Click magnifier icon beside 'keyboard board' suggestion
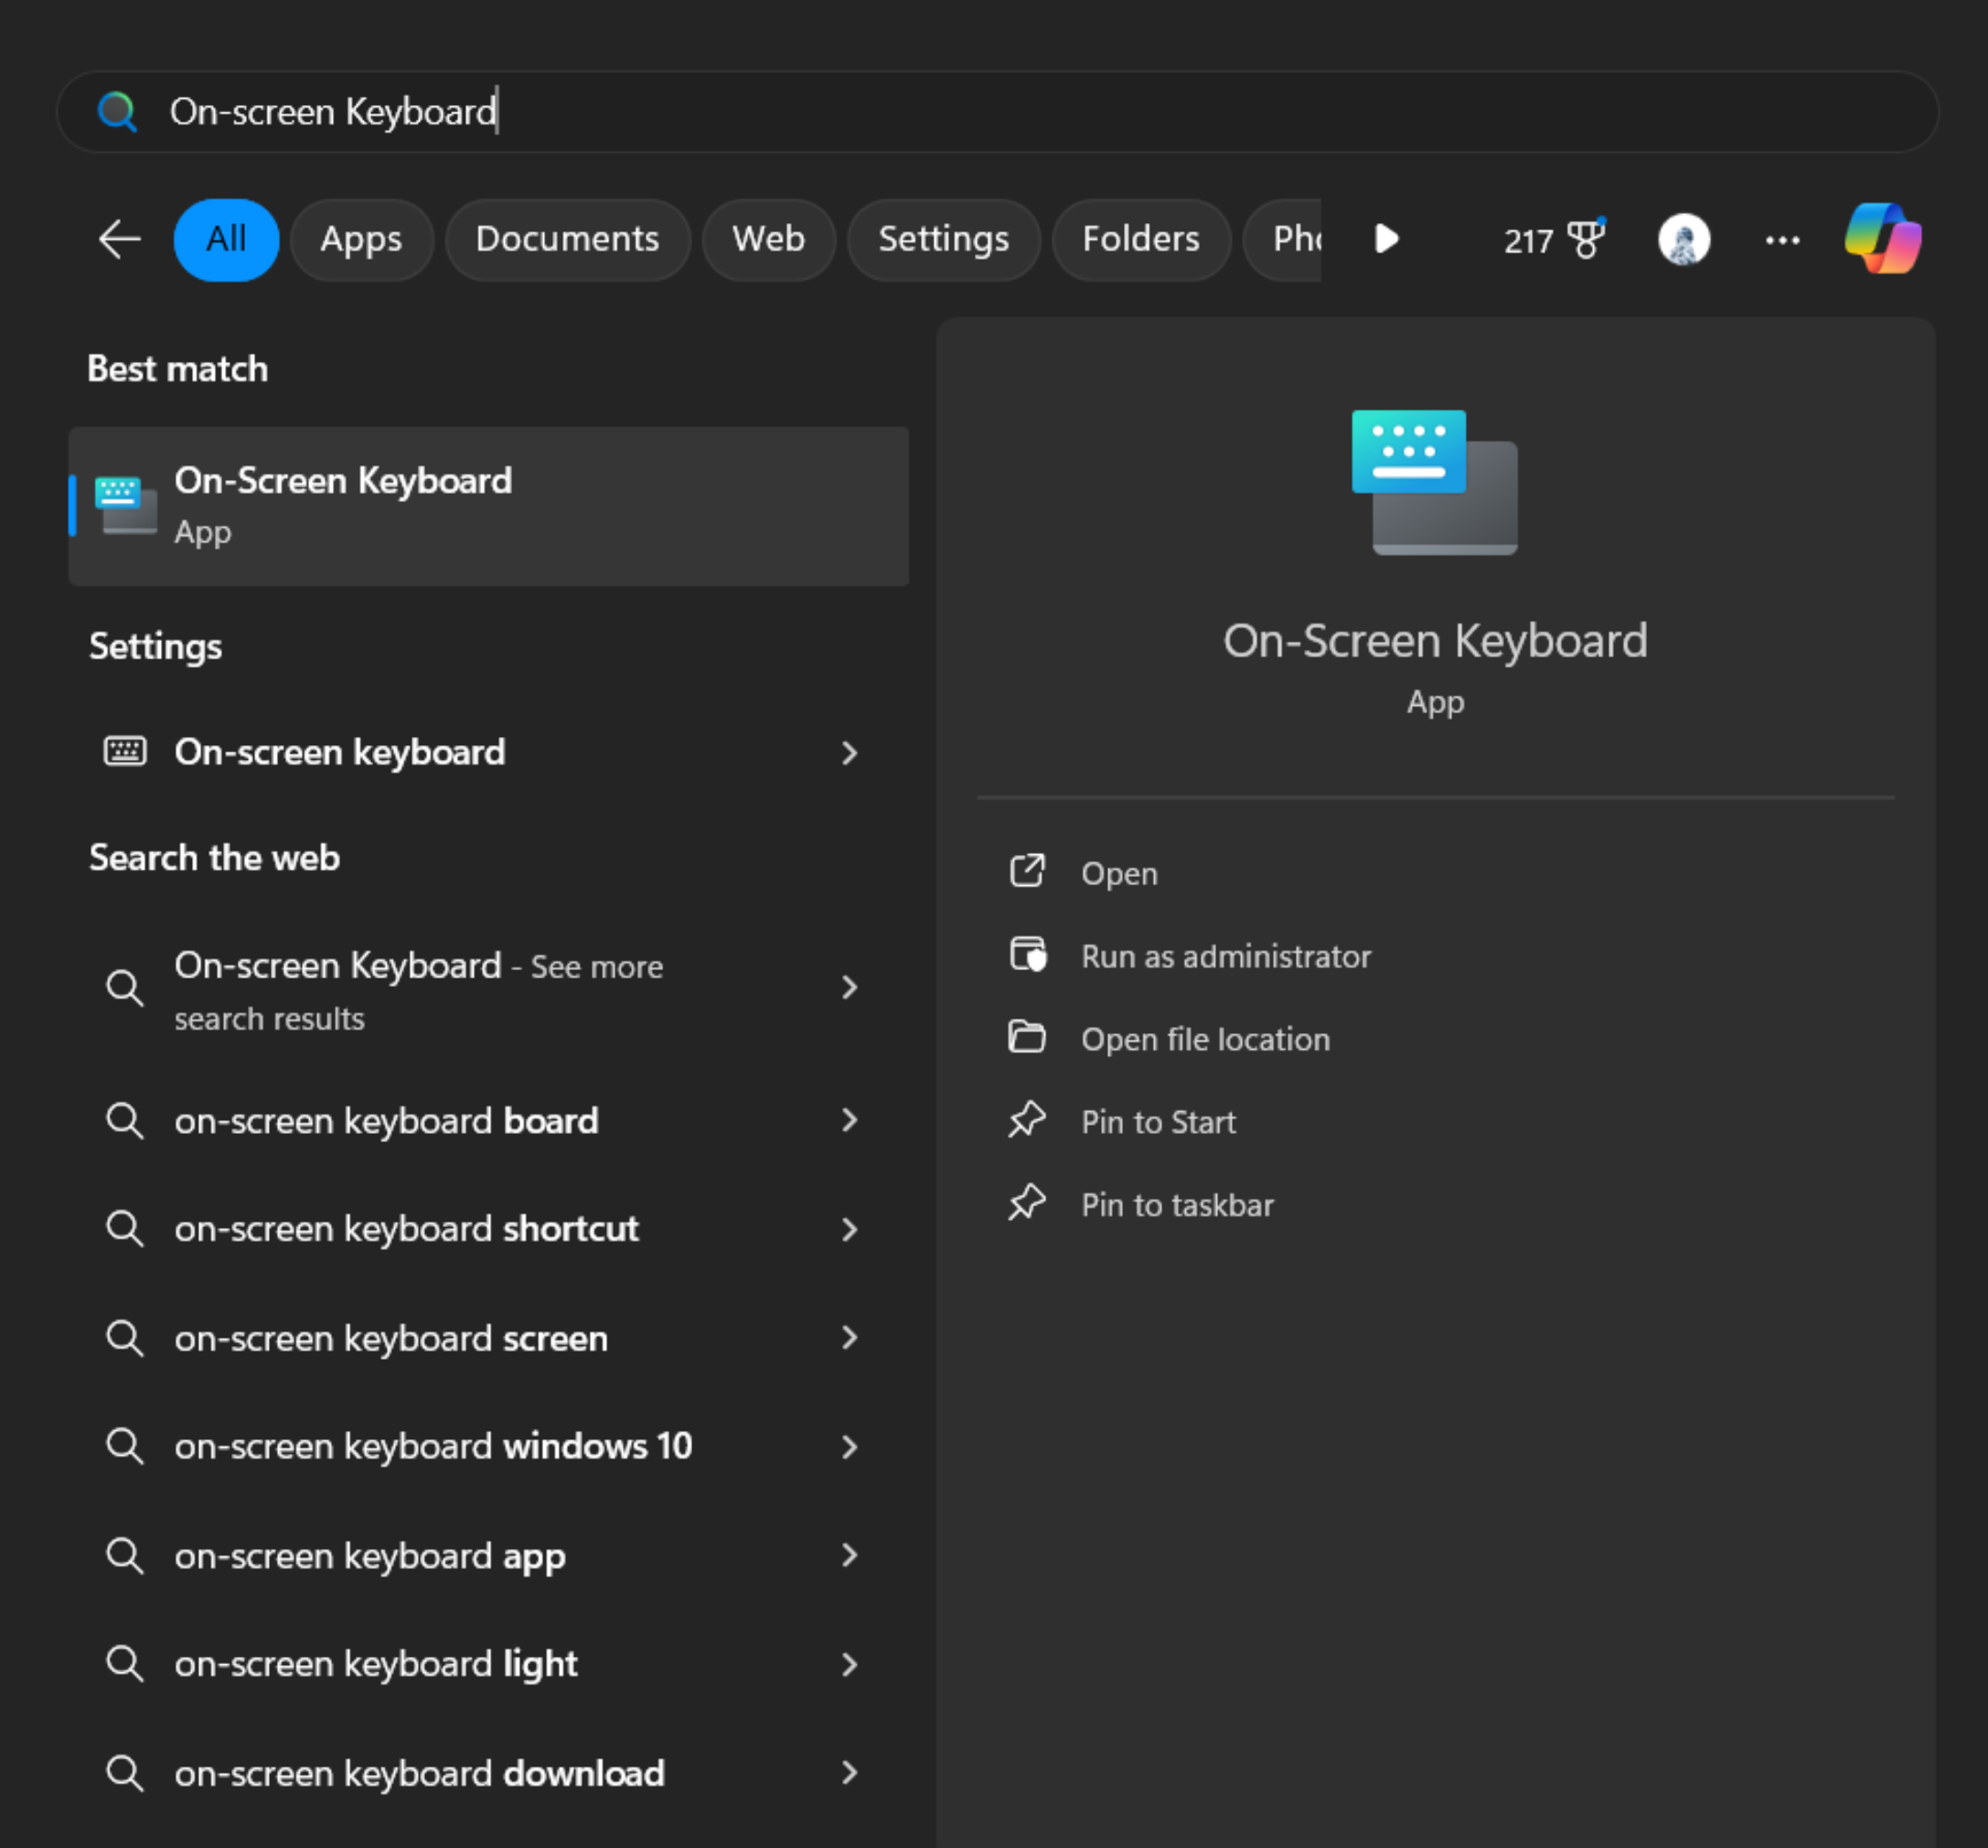The height and width of the screenshot is (1848, 1988). tap(125, 1120)
